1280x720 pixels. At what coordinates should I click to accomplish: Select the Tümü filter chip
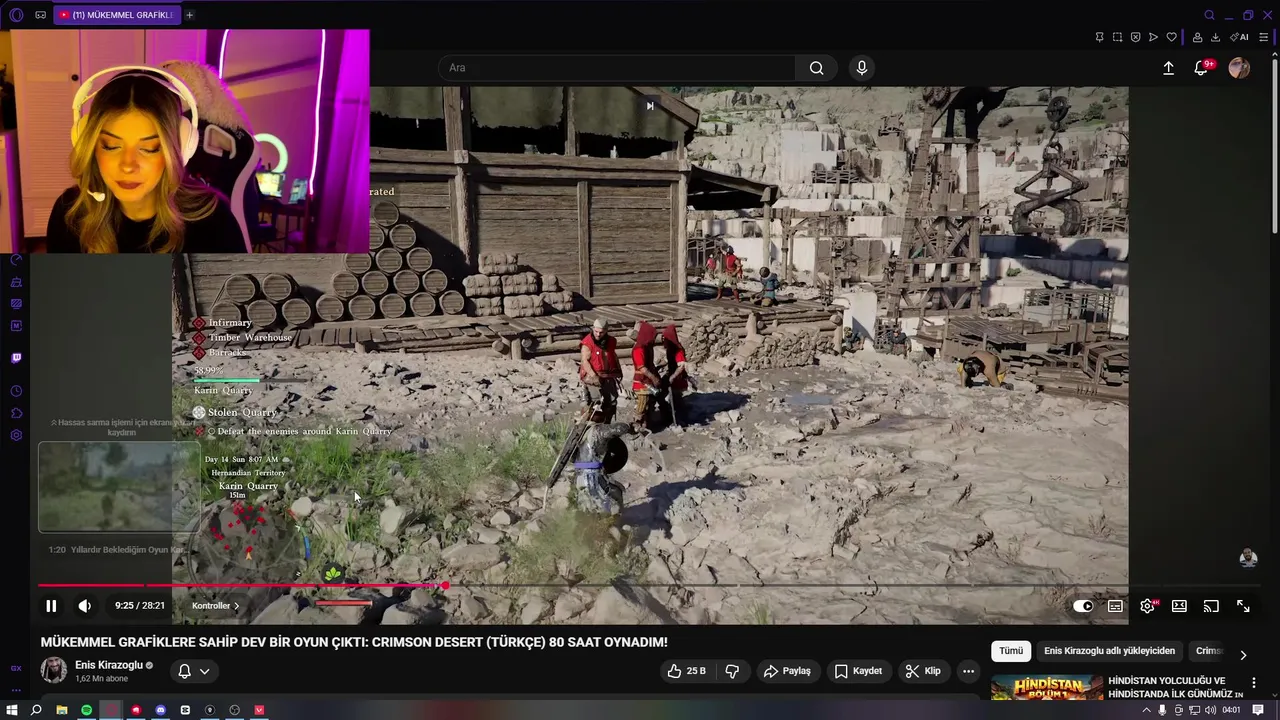click(x=1011, y=651)
